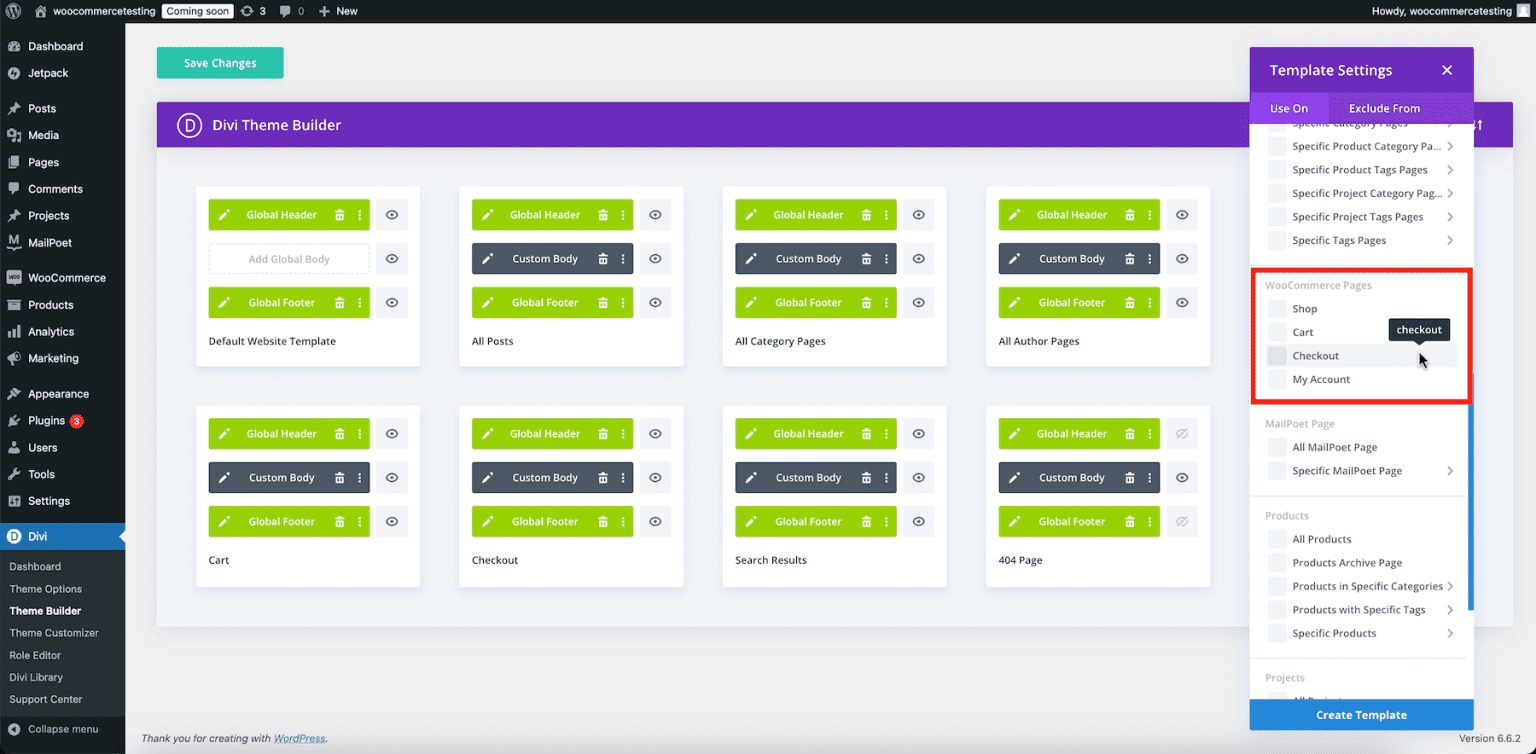Image resolution: width=1536 pixels, height=754 pixels.
Task: Check the Shop option checkbox
Action: pyautogui.click(x=1277, y=309)
